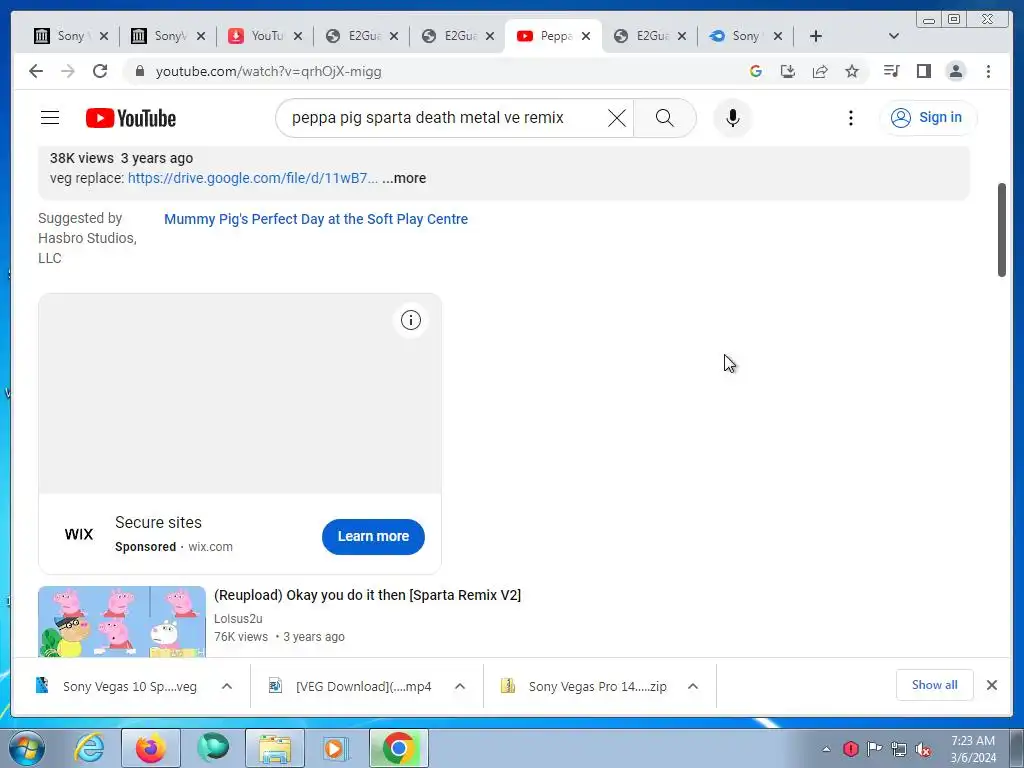Launch Internet Explorer from taskbar
1024x768 pixels.
(89, 748)
